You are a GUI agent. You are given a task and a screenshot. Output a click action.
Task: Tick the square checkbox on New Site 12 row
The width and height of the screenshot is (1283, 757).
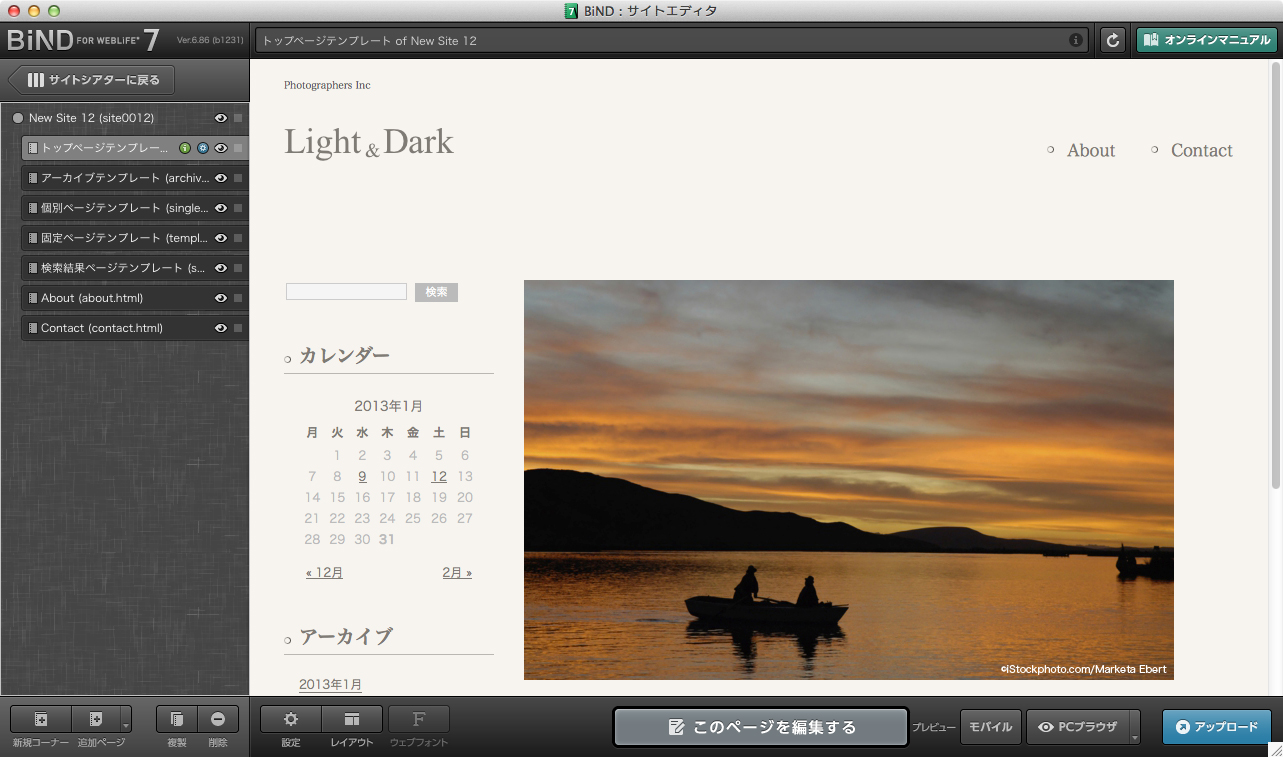(238, 118)
